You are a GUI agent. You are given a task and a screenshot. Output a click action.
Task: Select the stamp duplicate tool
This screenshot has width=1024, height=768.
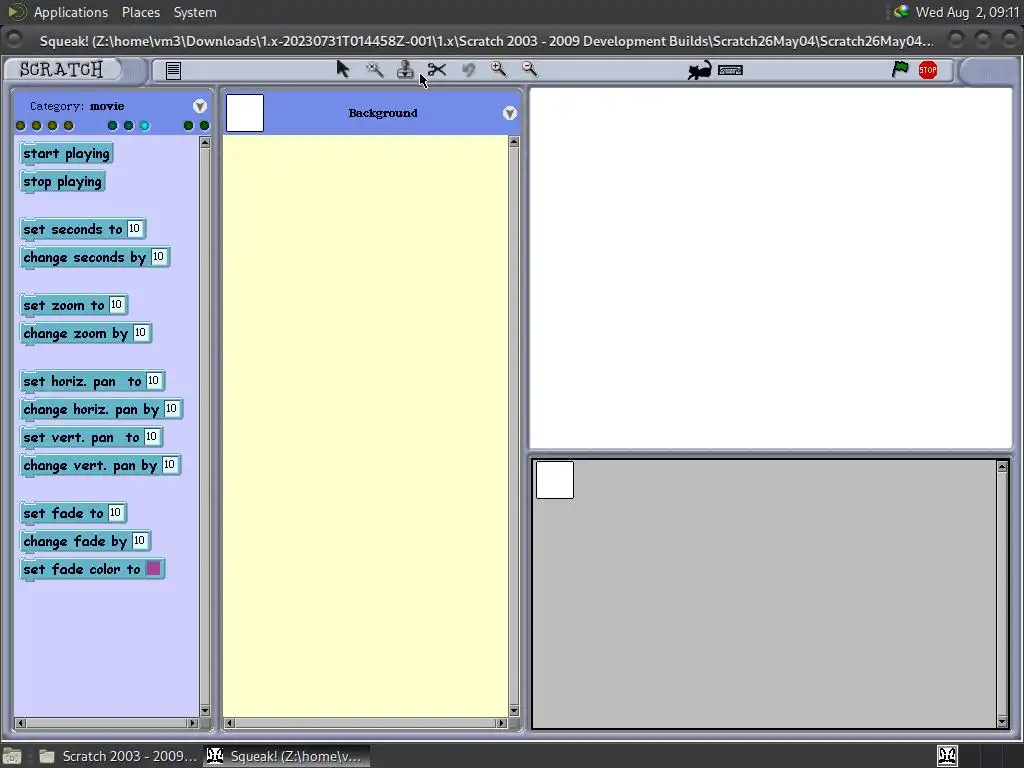click(x=405, y=69)
